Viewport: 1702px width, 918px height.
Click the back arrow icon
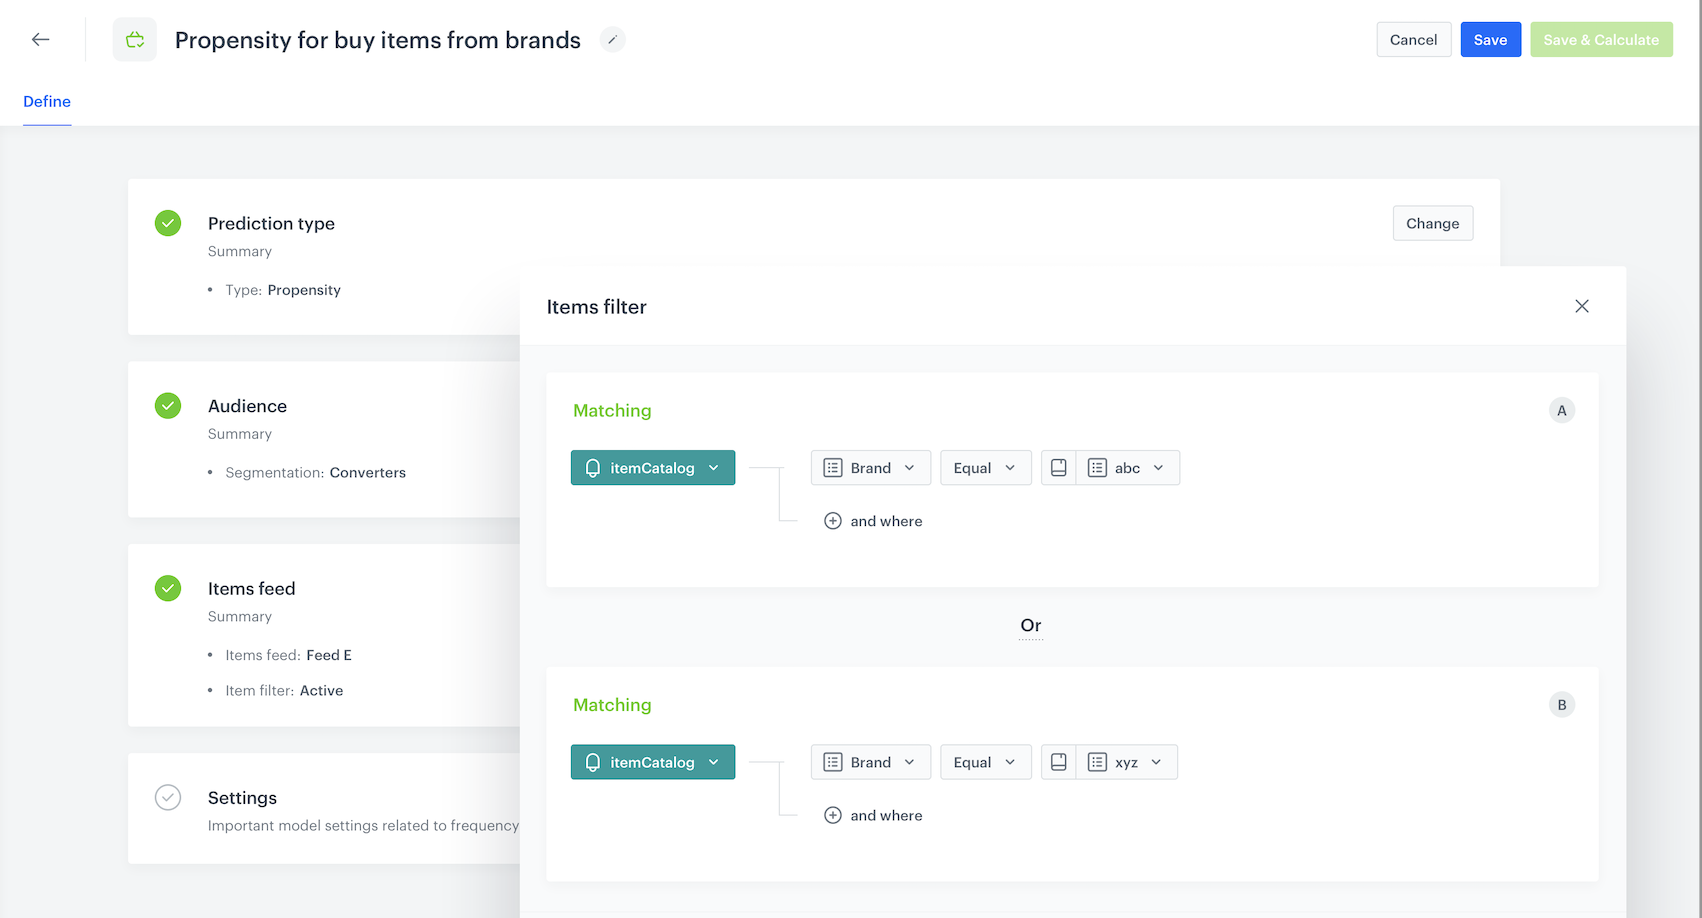pyautogui.click(x=40, y=40)
